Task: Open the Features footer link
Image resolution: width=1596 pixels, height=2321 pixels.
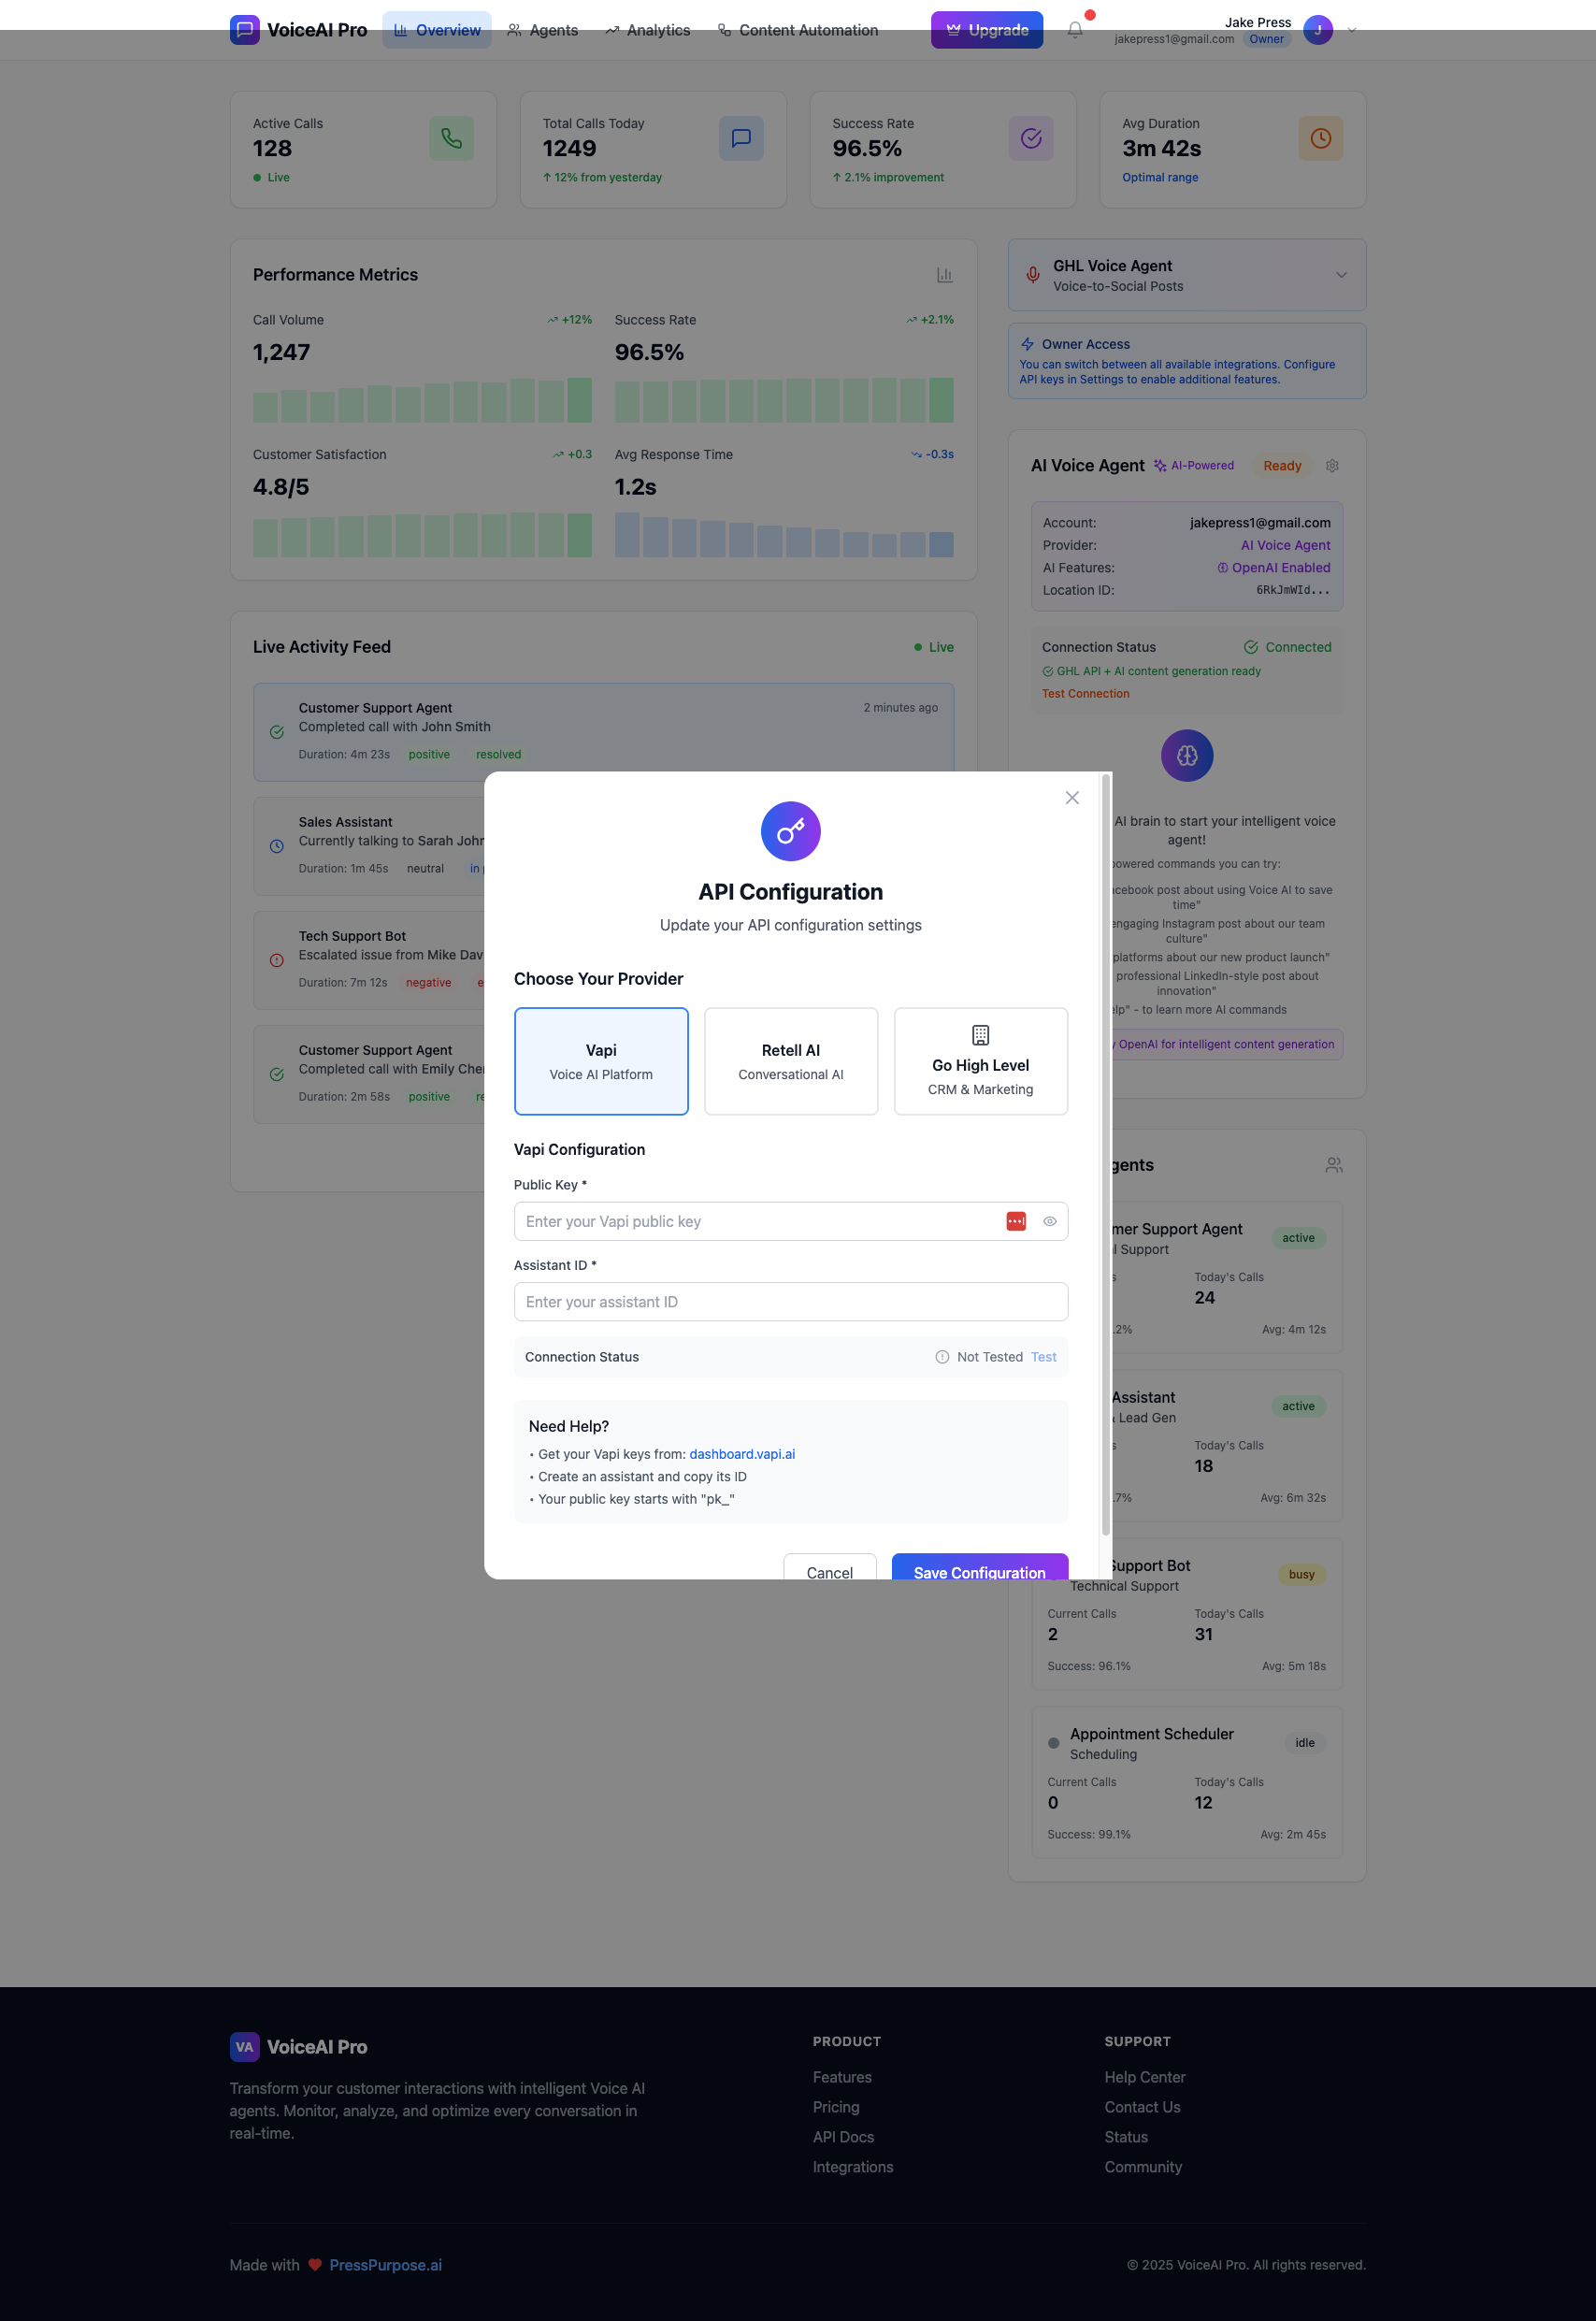Action: [x=842, y=2077]
